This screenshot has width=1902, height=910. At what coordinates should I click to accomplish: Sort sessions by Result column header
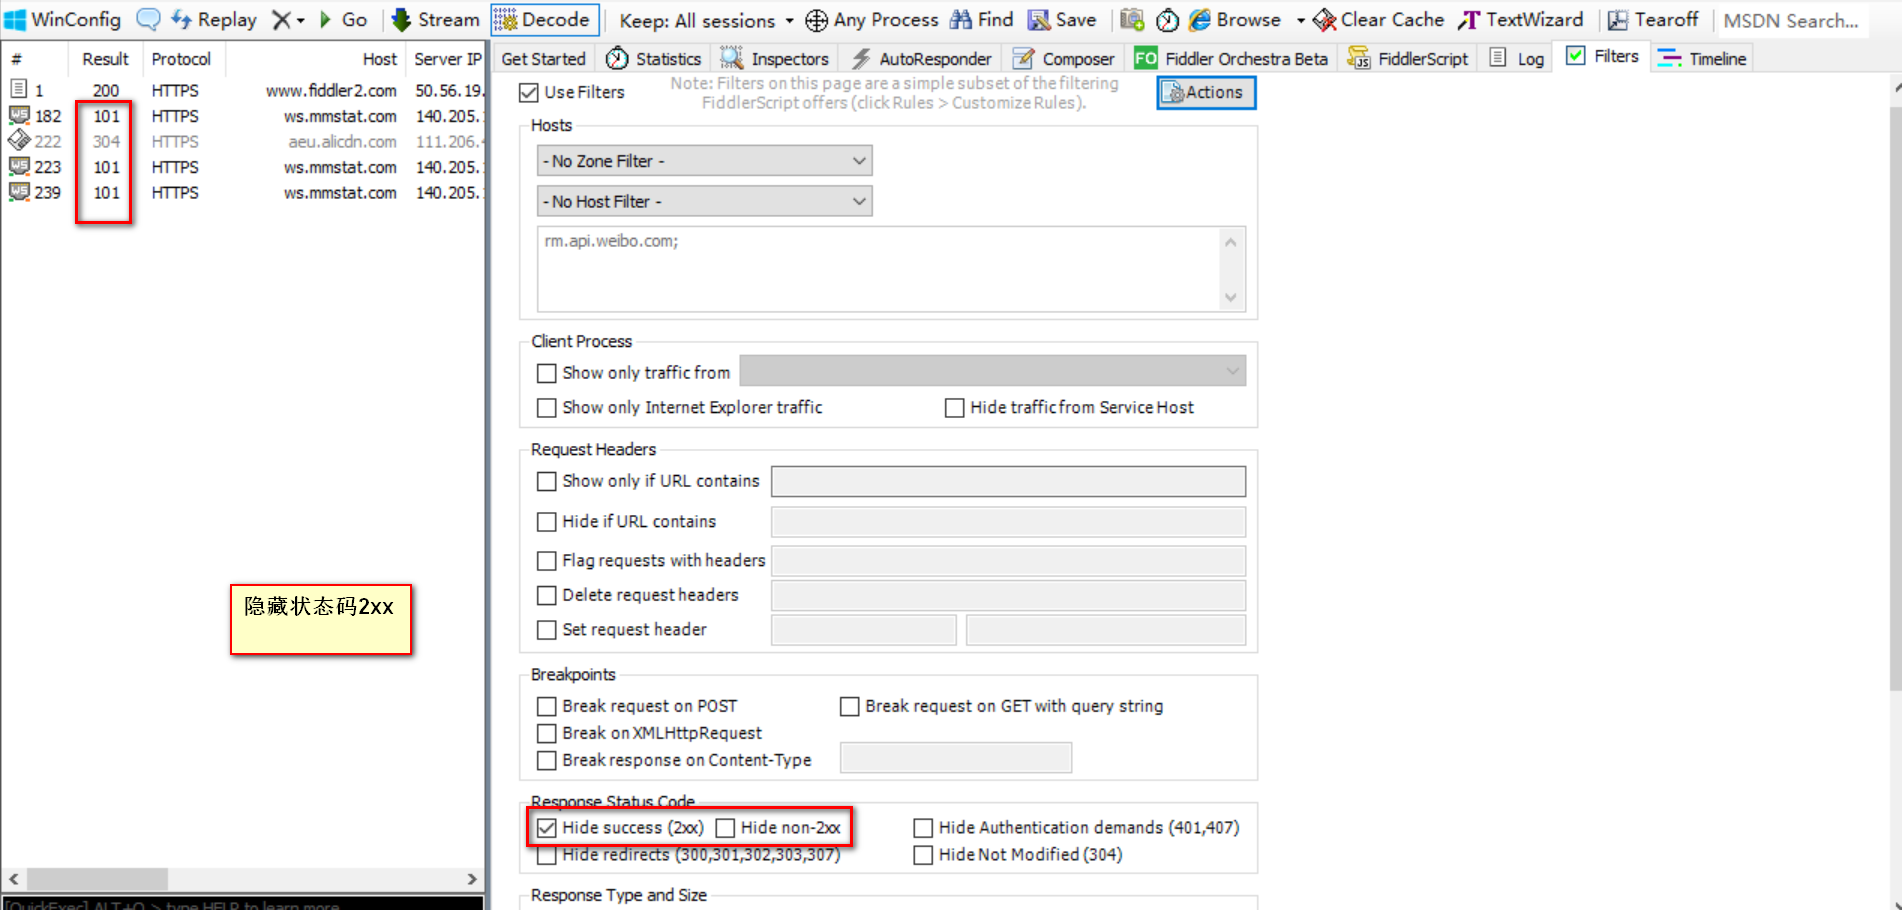tap(105, 59)
